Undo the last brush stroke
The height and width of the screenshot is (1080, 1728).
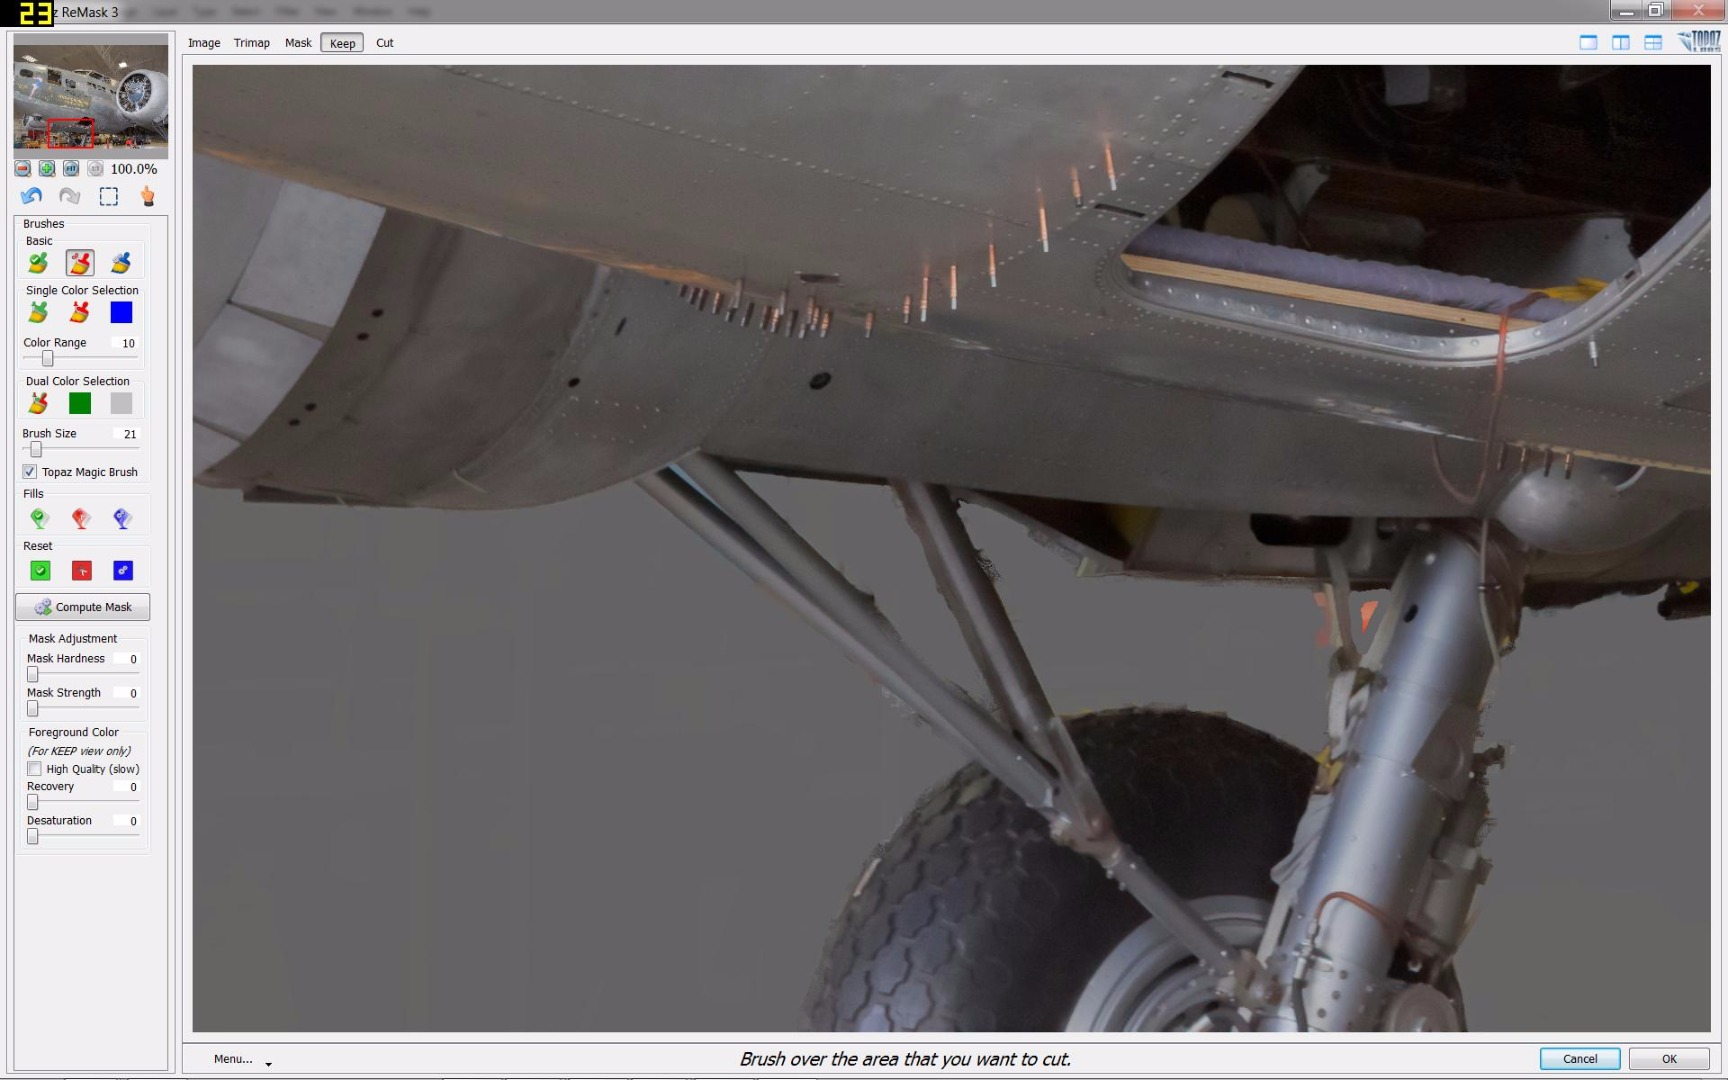(32, 196)
